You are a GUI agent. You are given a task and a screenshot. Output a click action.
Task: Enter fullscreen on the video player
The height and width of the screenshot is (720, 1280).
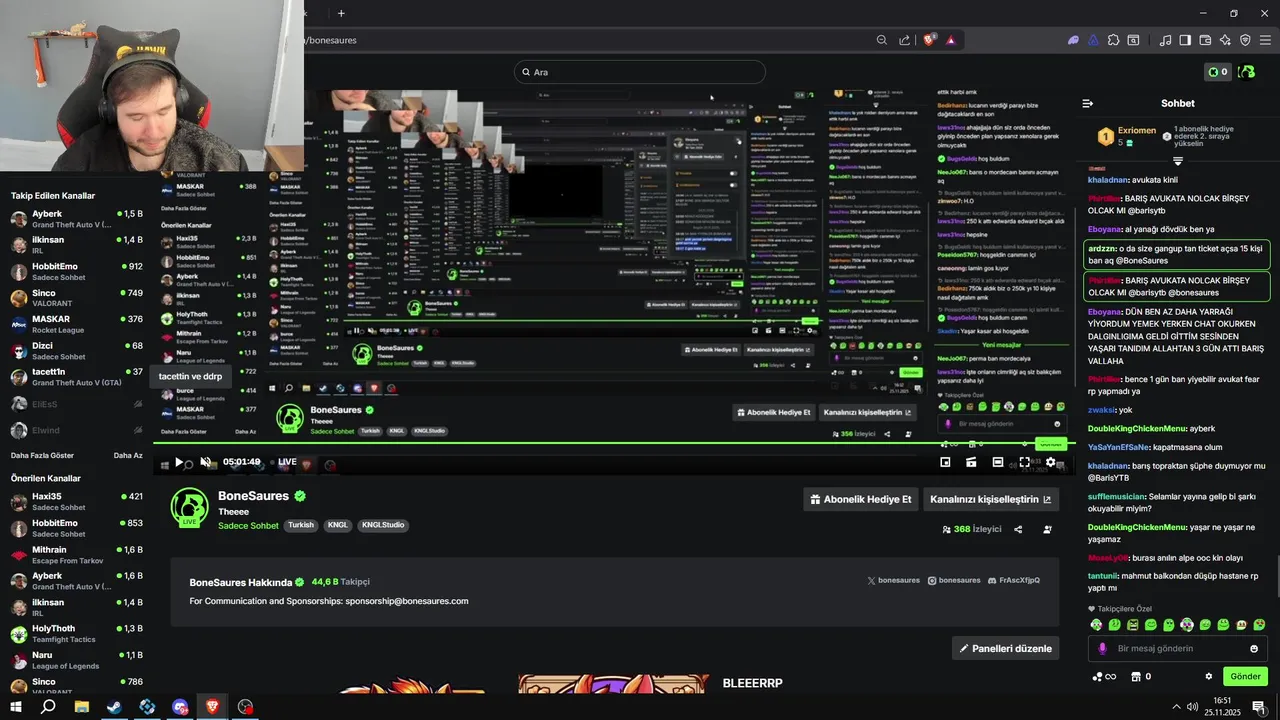(x=1024, y=462)
